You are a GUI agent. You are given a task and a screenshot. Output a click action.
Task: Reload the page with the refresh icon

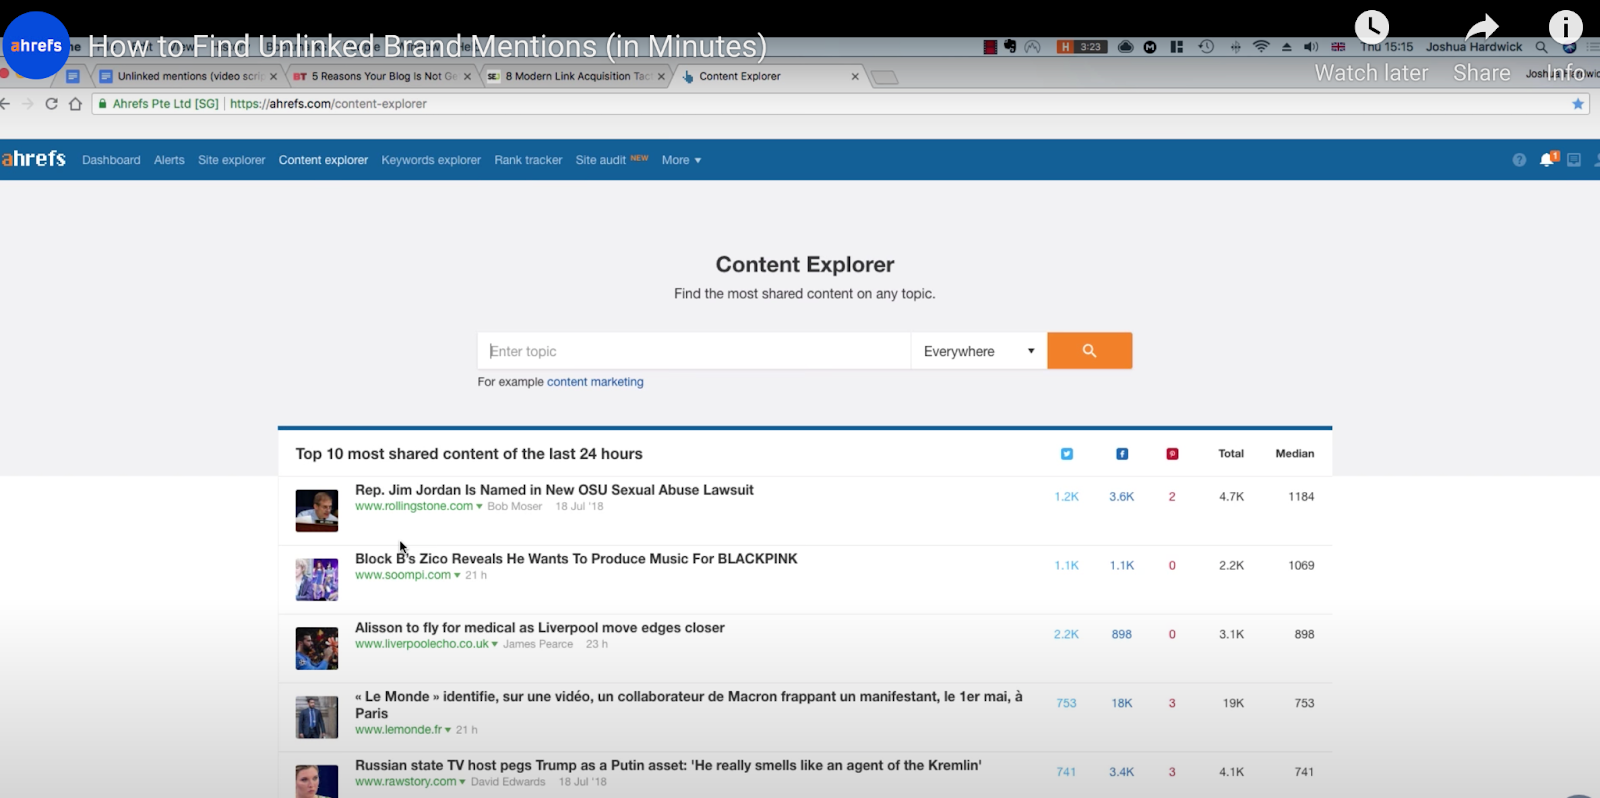click(51, 104)
